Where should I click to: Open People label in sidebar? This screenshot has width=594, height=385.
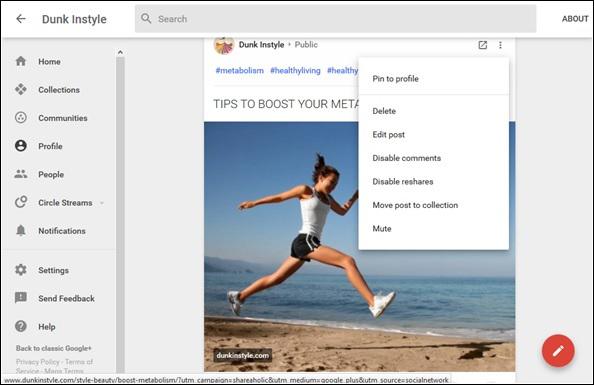pos(51,175)
